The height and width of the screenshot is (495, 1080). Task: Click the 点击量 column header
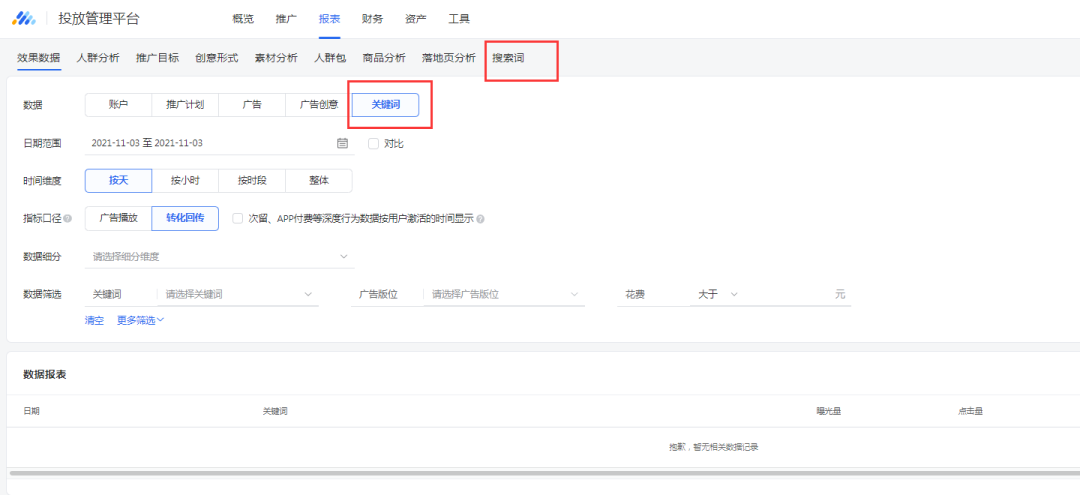(970, 411)
